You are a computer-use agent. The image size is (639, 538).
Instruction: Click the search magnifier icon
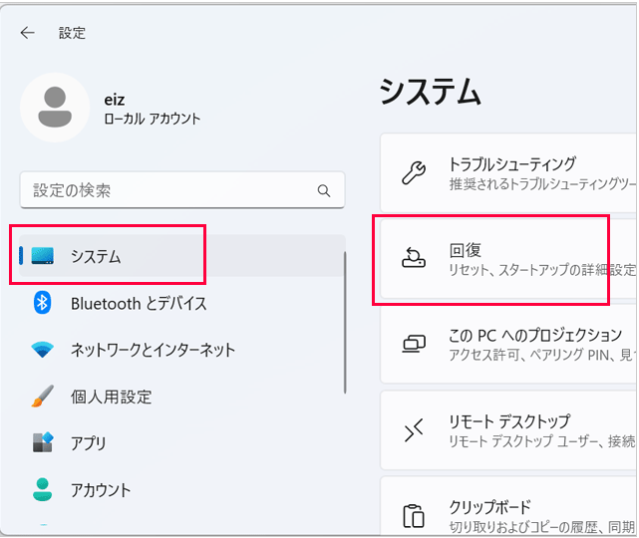click(x=323, y=190)
